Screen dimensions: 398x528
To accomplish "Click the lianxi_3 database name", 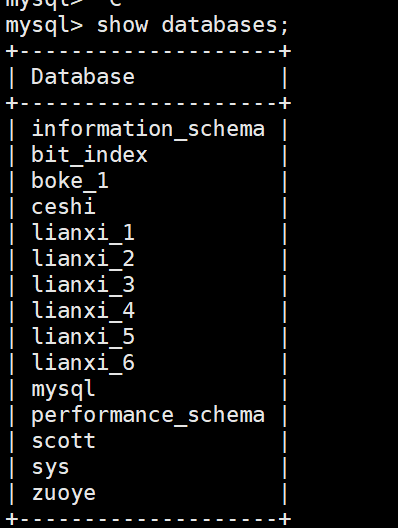I will point(83,285).
